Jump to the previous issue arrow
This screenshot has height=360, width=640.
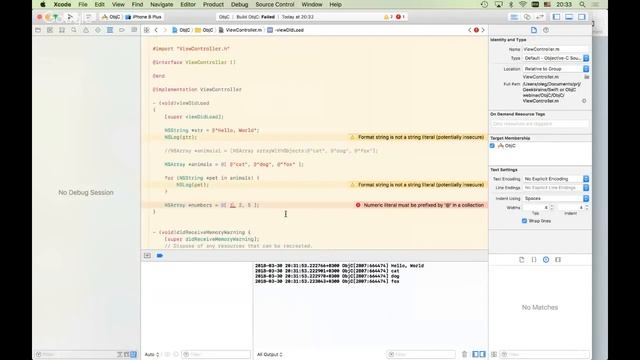pyautogui.click(x=469, y=30)
